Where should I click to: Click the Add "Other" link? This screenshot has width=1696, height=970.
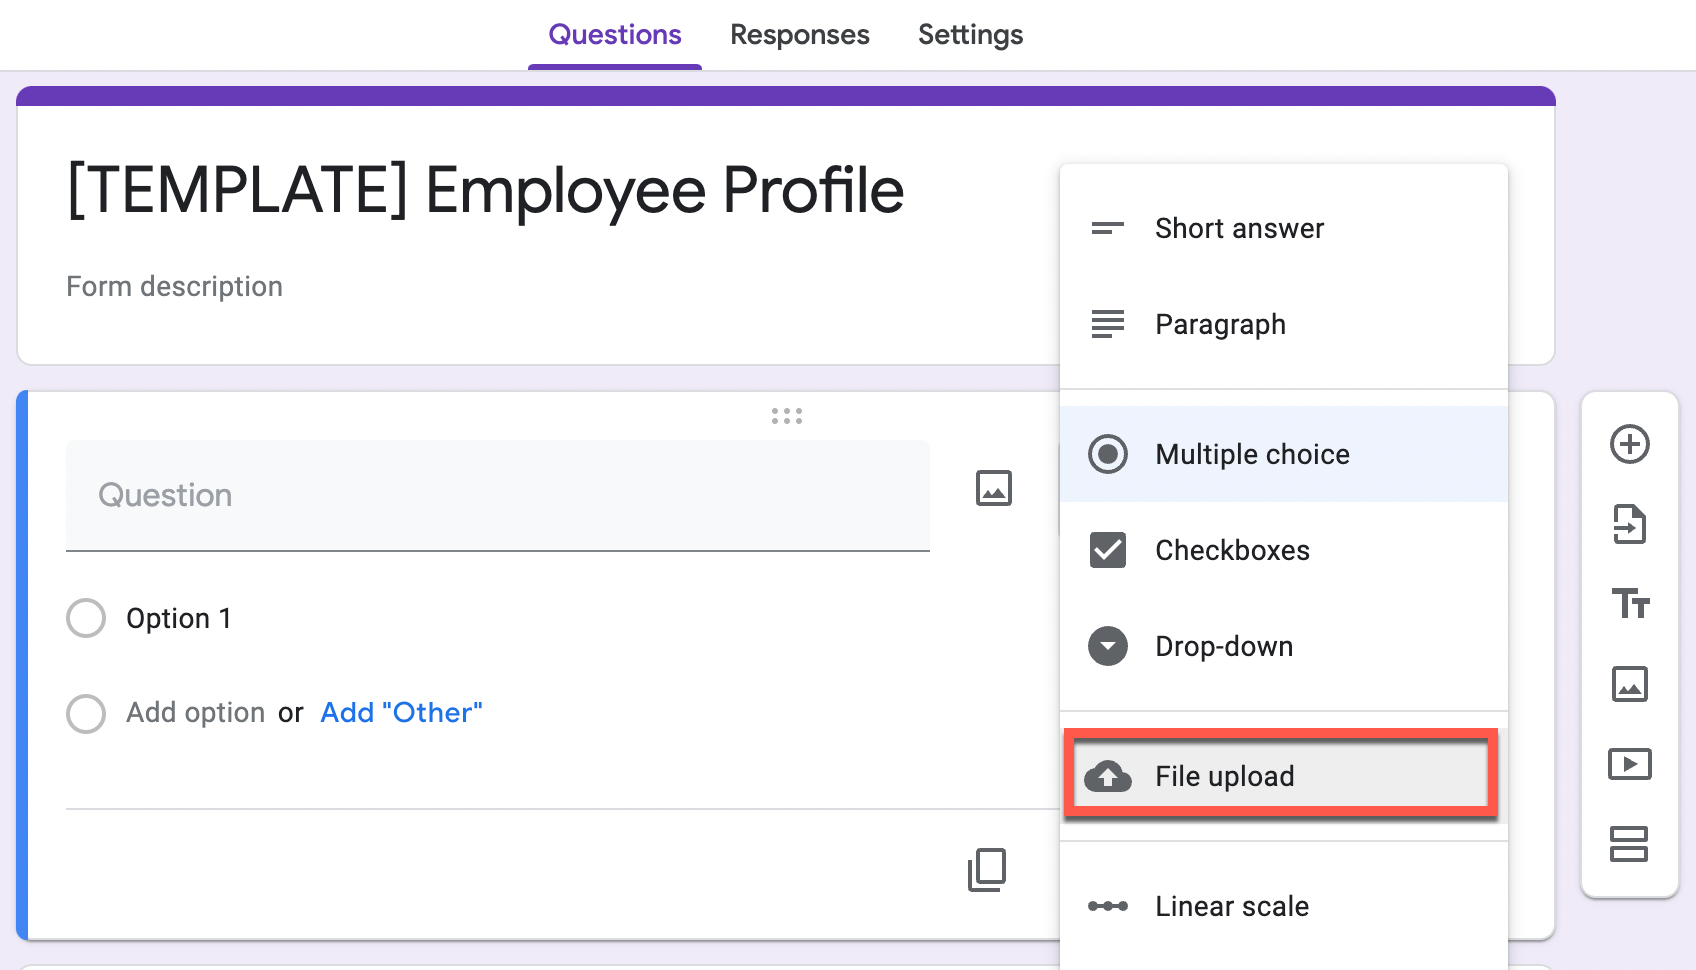401,713
